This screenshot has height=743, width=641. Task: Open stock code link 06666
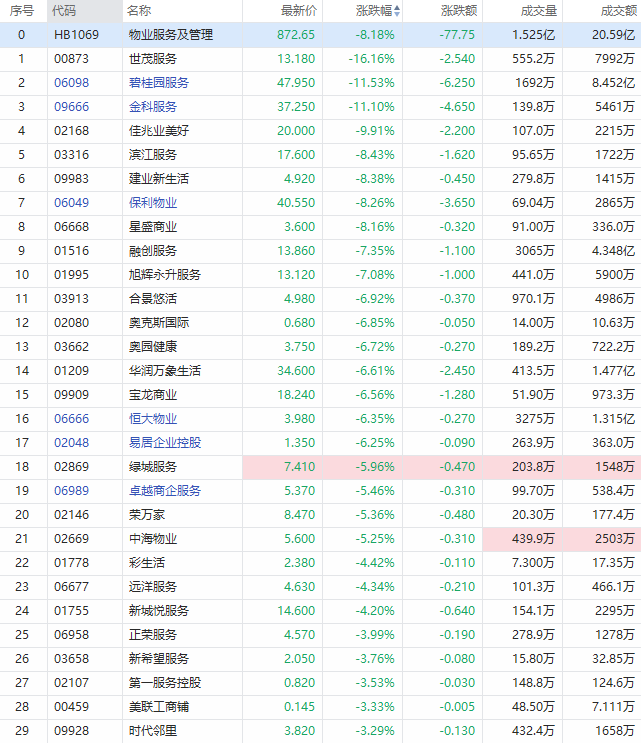coord(72,418)
